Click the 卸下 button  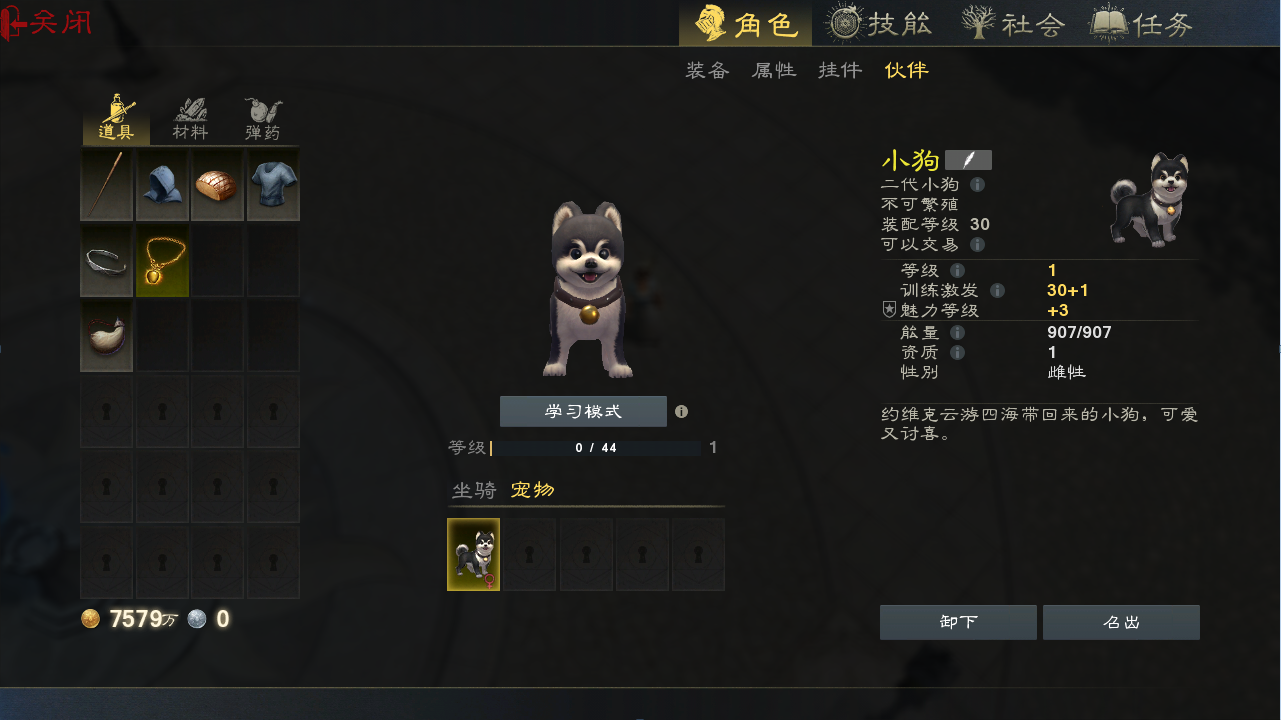point(958,622)
